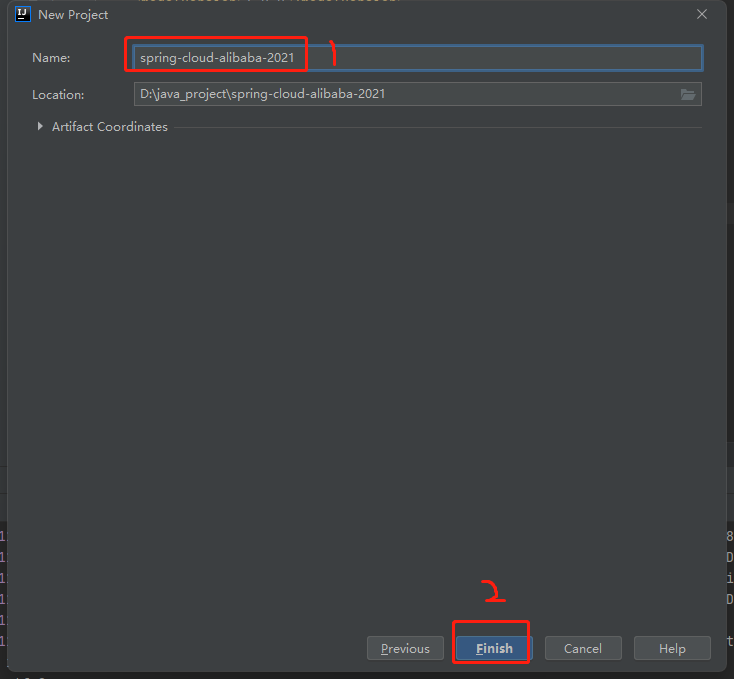Open the folder browse icon for Location
The height and width of the screenshot is (679, 734).
click(x=688, y=95)
